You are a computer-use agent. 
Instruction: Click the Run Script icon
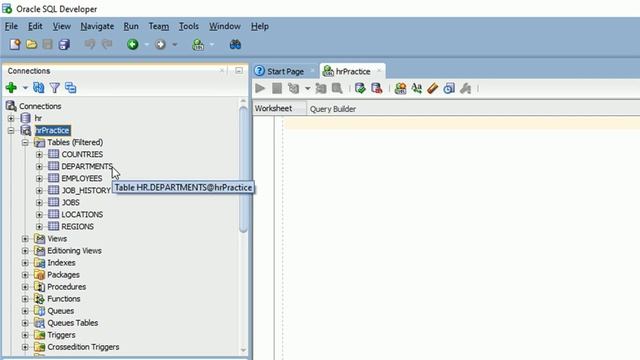click(293, 88)
